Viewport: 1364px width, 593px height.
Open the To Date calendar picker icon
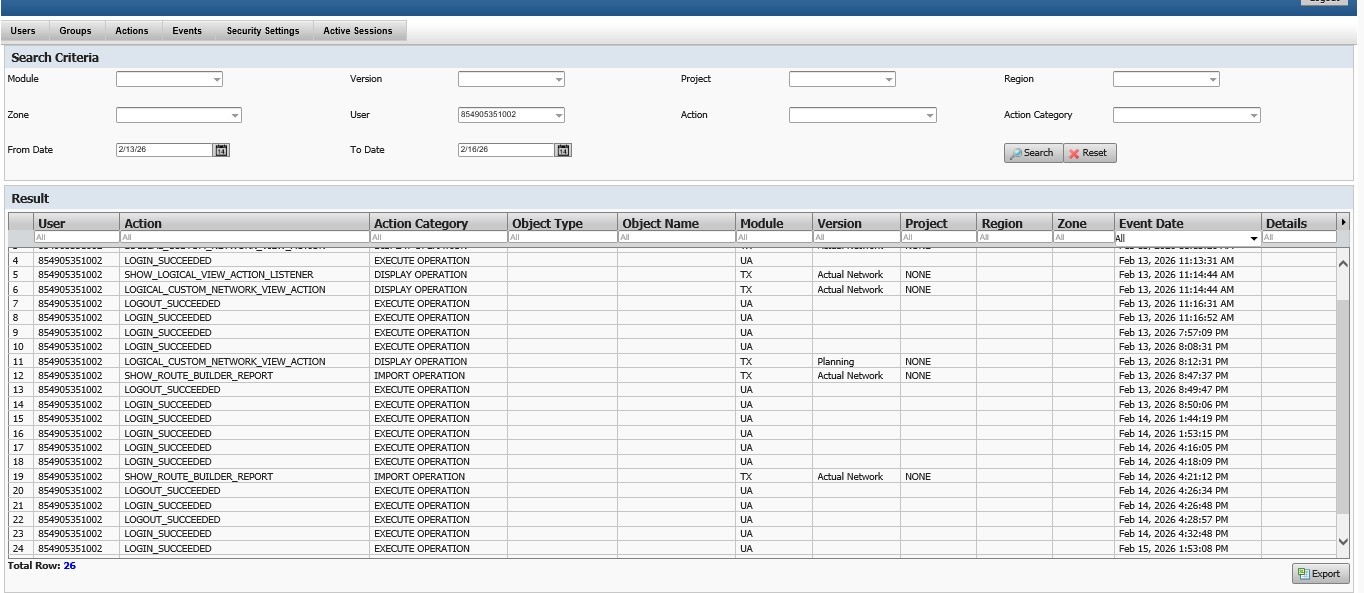click(563, 150)
